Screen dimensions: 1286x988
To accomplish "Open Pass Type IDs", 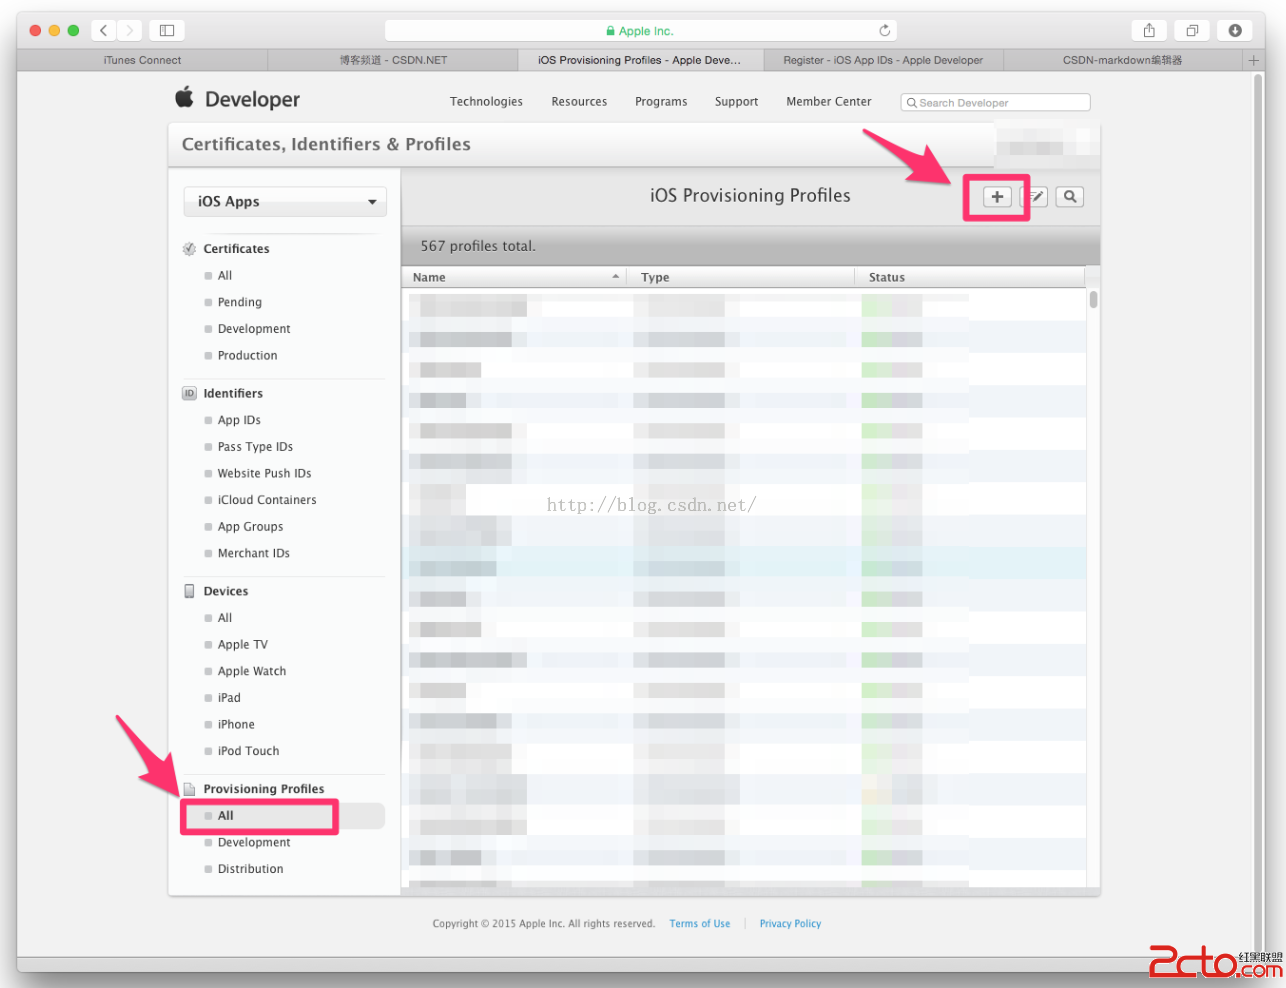I will pos(255,447).
